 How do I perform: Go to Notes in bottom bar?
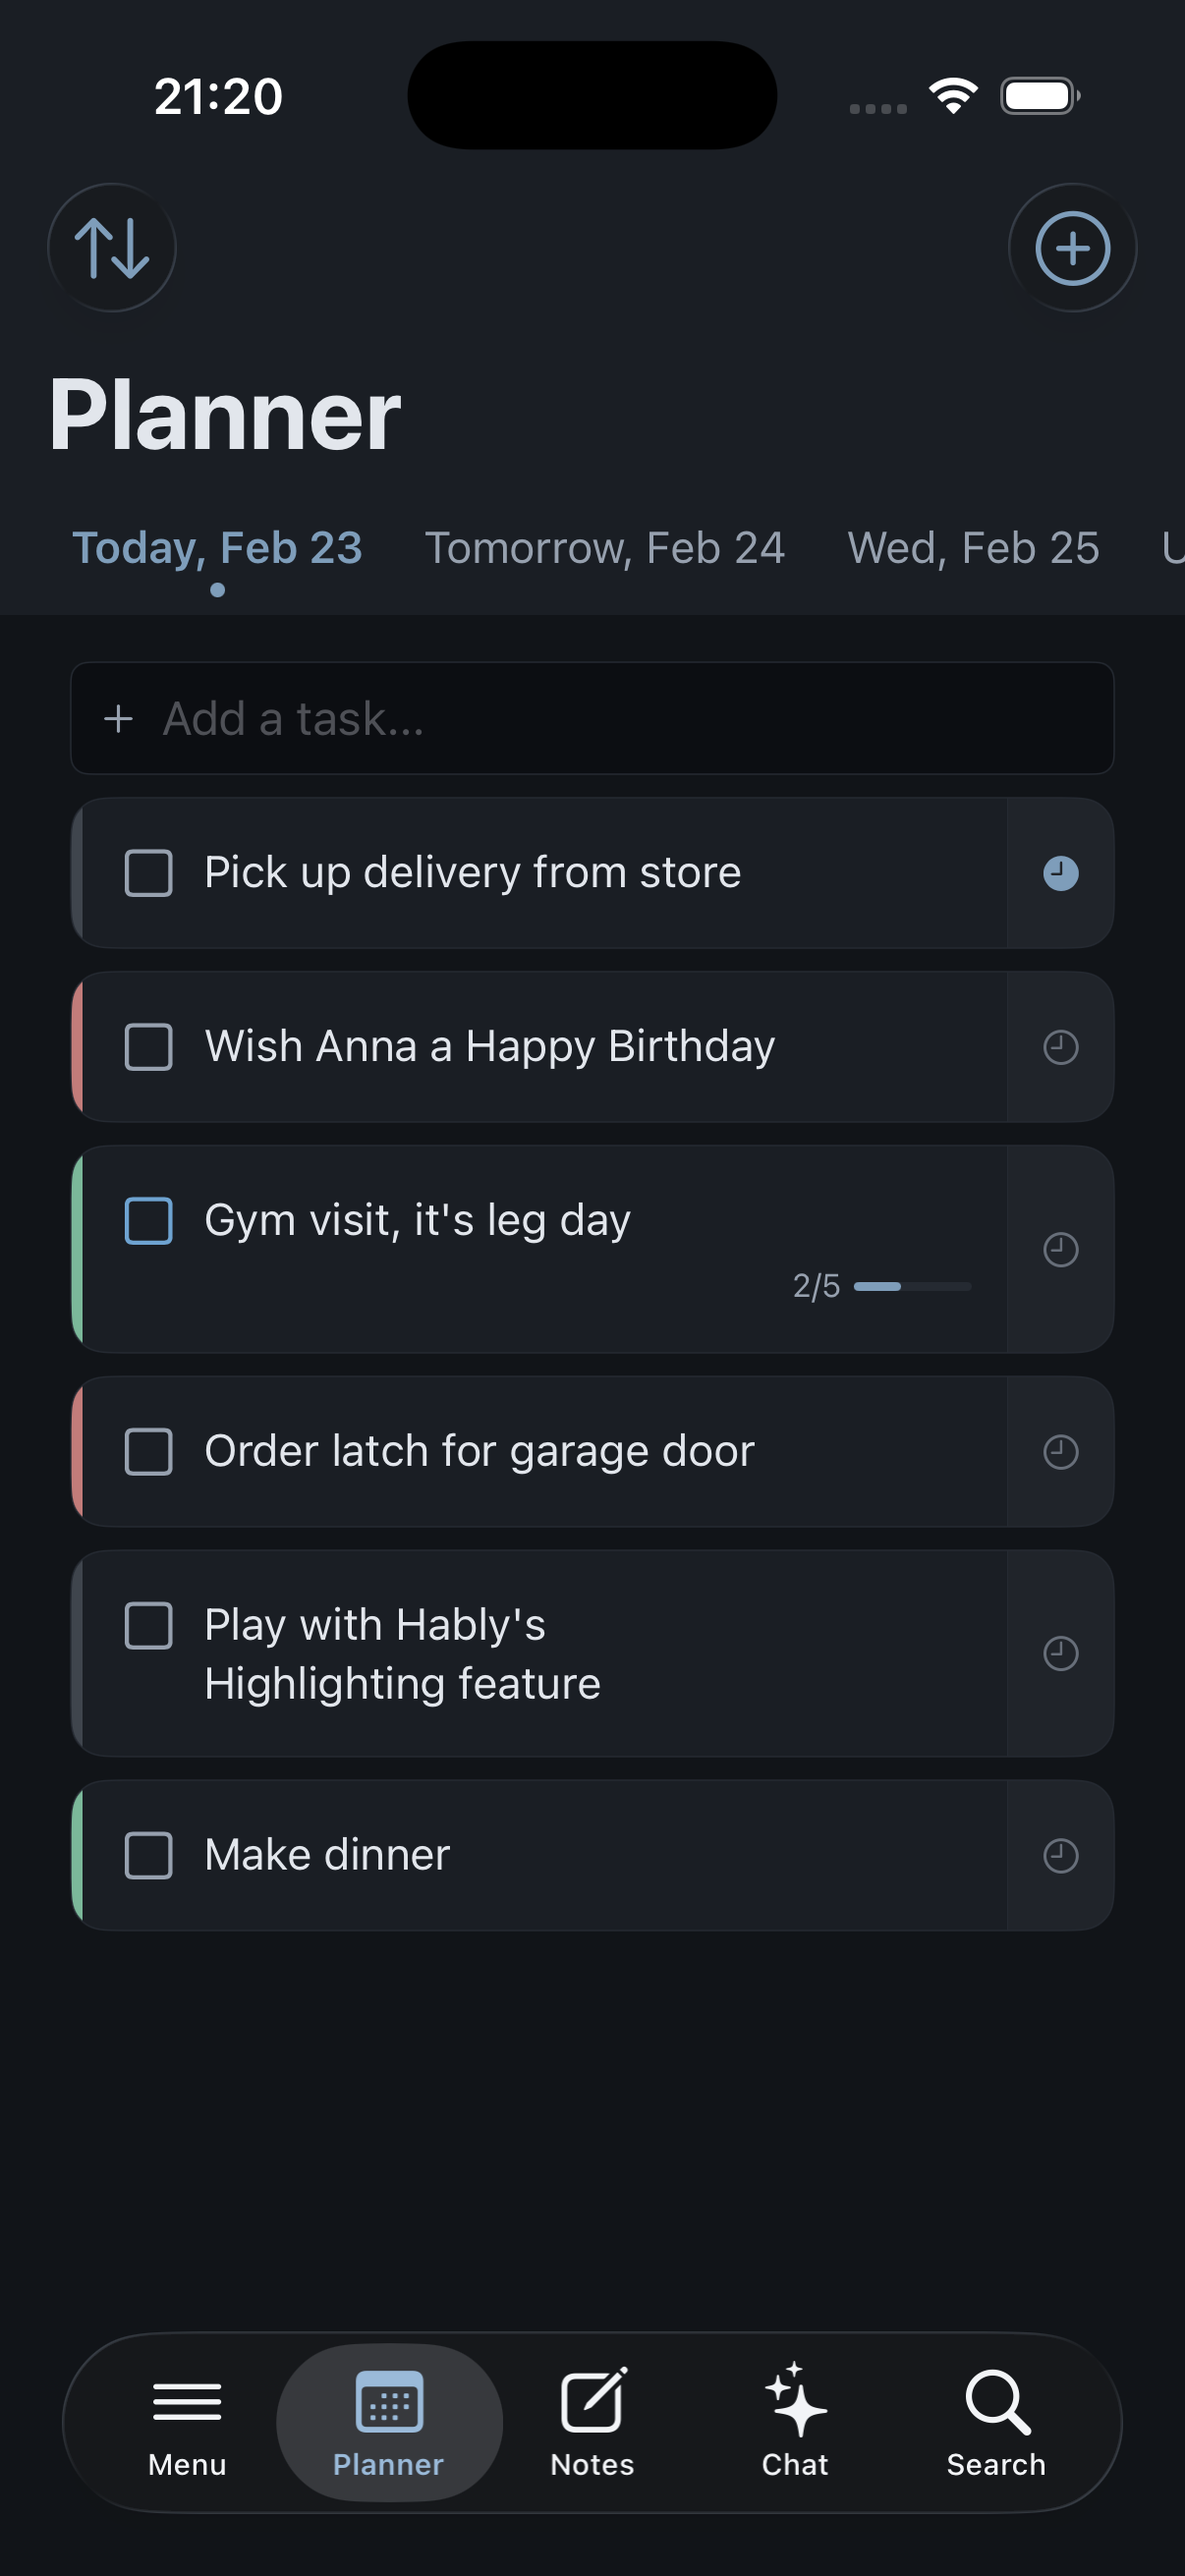click(592, 2422)
